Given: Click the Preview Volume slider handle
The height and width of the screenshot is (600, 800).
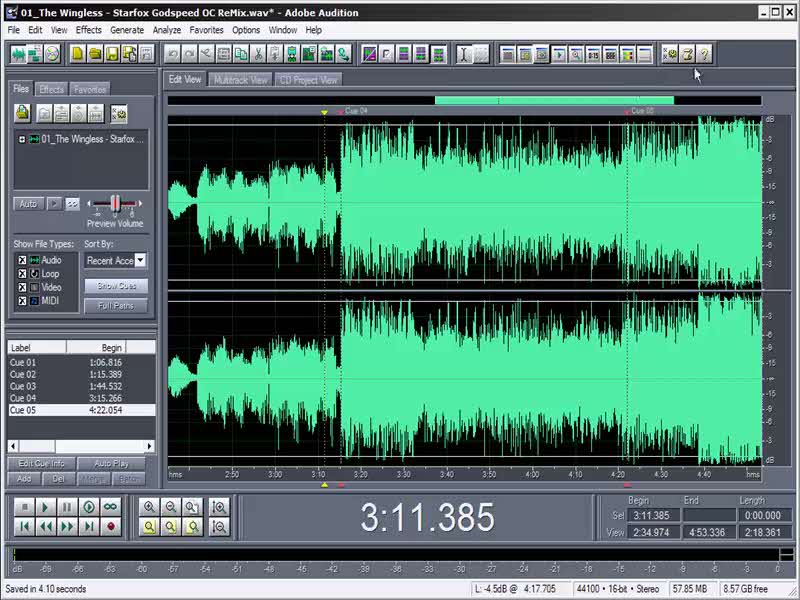Looking at the screenshot, I should tap(116, 205).
